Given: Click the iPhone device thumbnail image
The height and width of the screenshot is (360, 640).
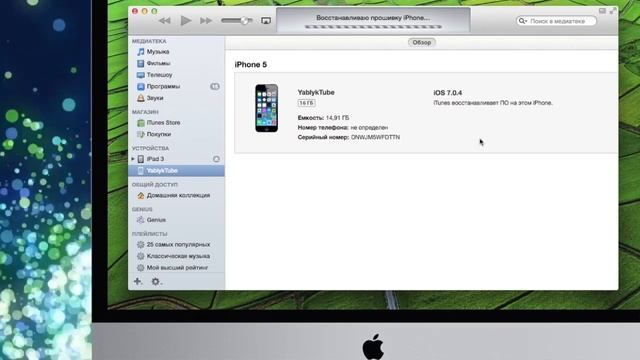Looking at the screenshot, I should [x=267, y=108].
